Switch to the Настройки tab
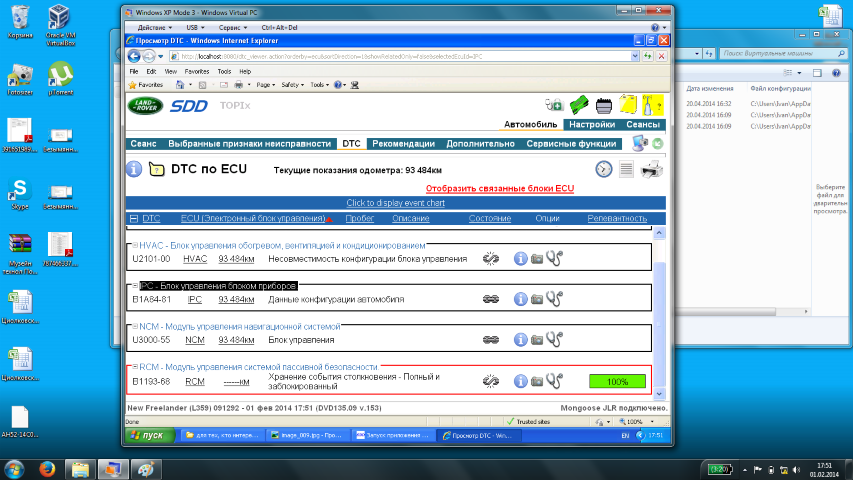This screenshot has width=853, height=480. tap(592, 124)
